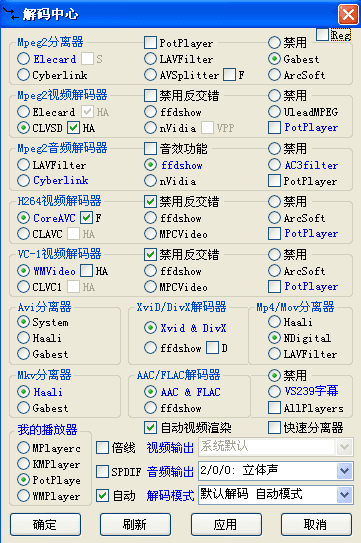Viewport: 361px width, 543px height.
Task: Select ffdshow AAC/FLAC decoder
Action: coord(150,408)
